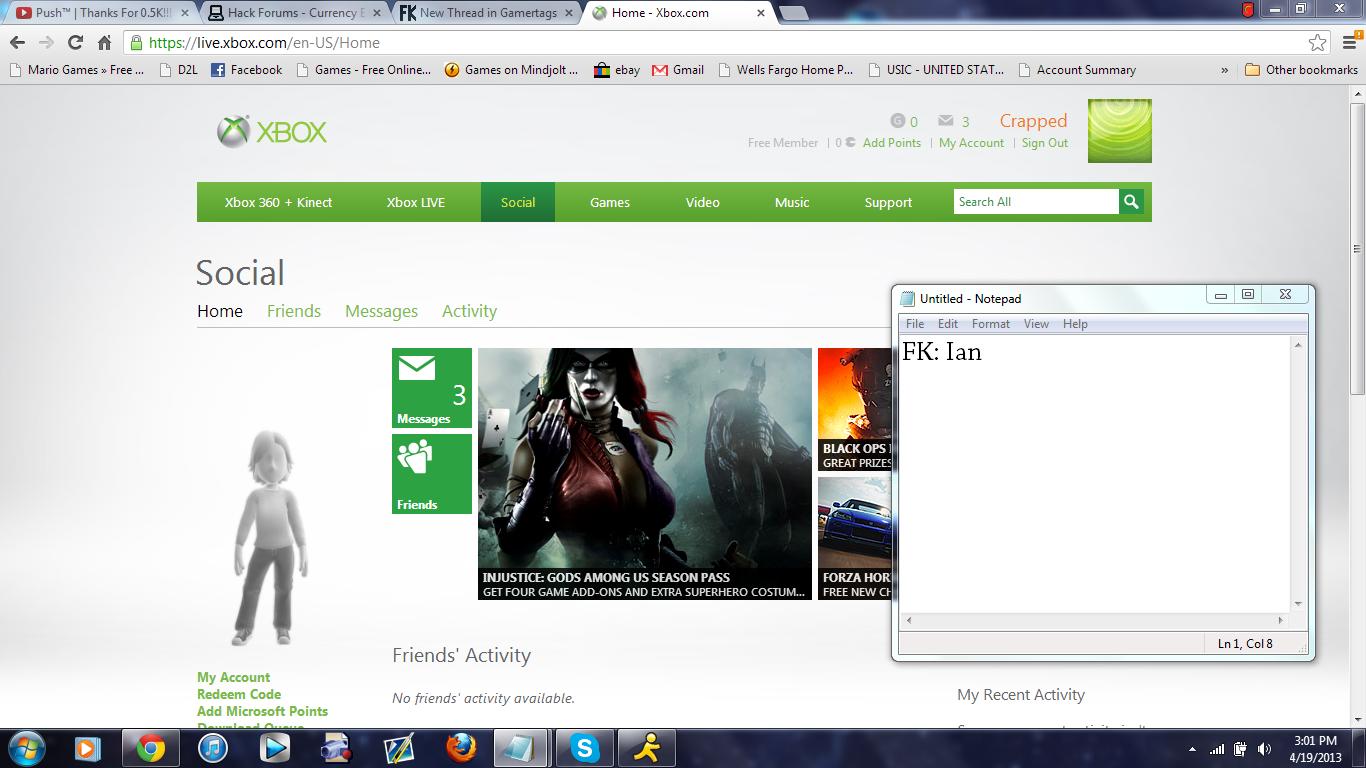Open the Other bookmarks folder
The image size is (1366, 768).
pos(1301,70)
